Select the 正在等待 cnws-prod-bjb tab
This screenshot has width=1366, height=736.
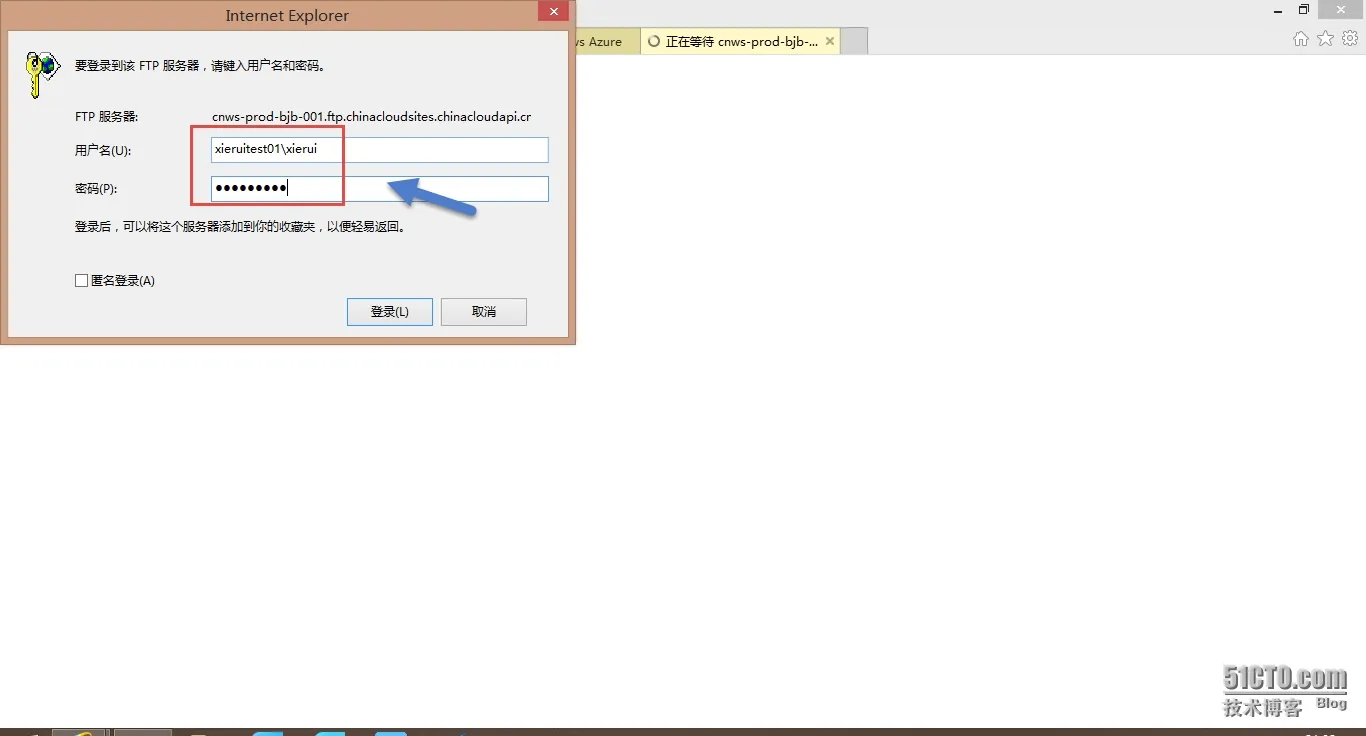point(740,42)
